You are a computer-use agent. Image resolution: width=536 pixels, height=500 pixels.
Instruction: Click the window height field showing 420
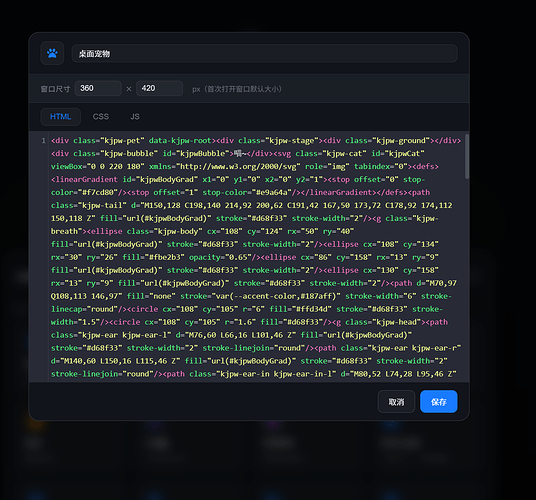[x=159, y=88]
